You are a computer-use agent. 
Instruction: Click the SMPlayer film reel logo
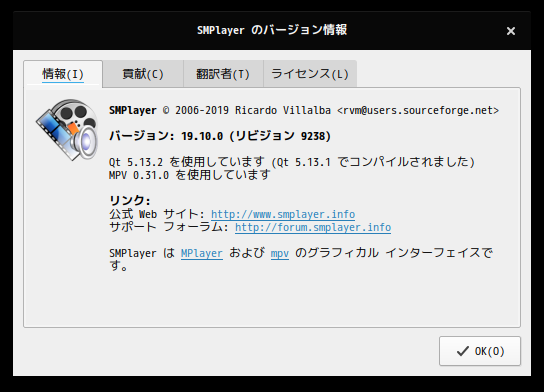[67, 130]
